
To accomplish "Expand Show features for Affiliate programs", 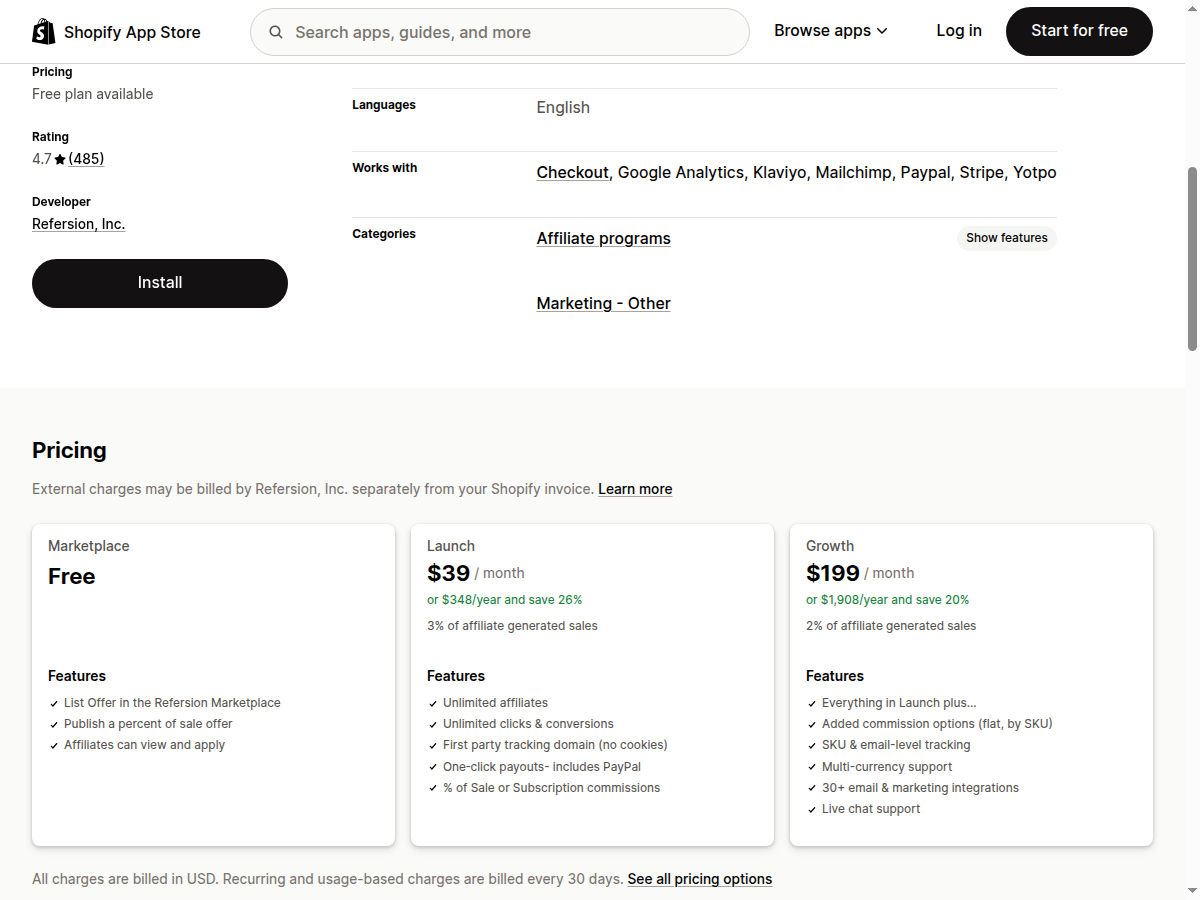I will click(x=1007, y=238).
